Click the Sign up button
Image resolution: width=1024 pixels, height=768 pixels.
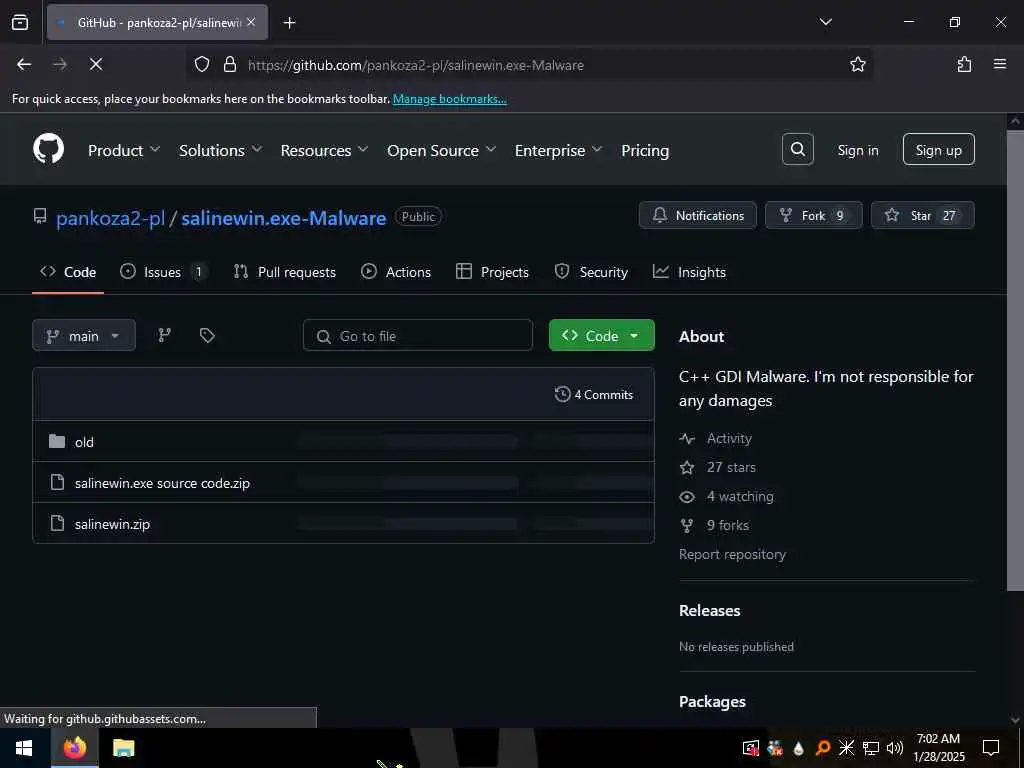938,150
